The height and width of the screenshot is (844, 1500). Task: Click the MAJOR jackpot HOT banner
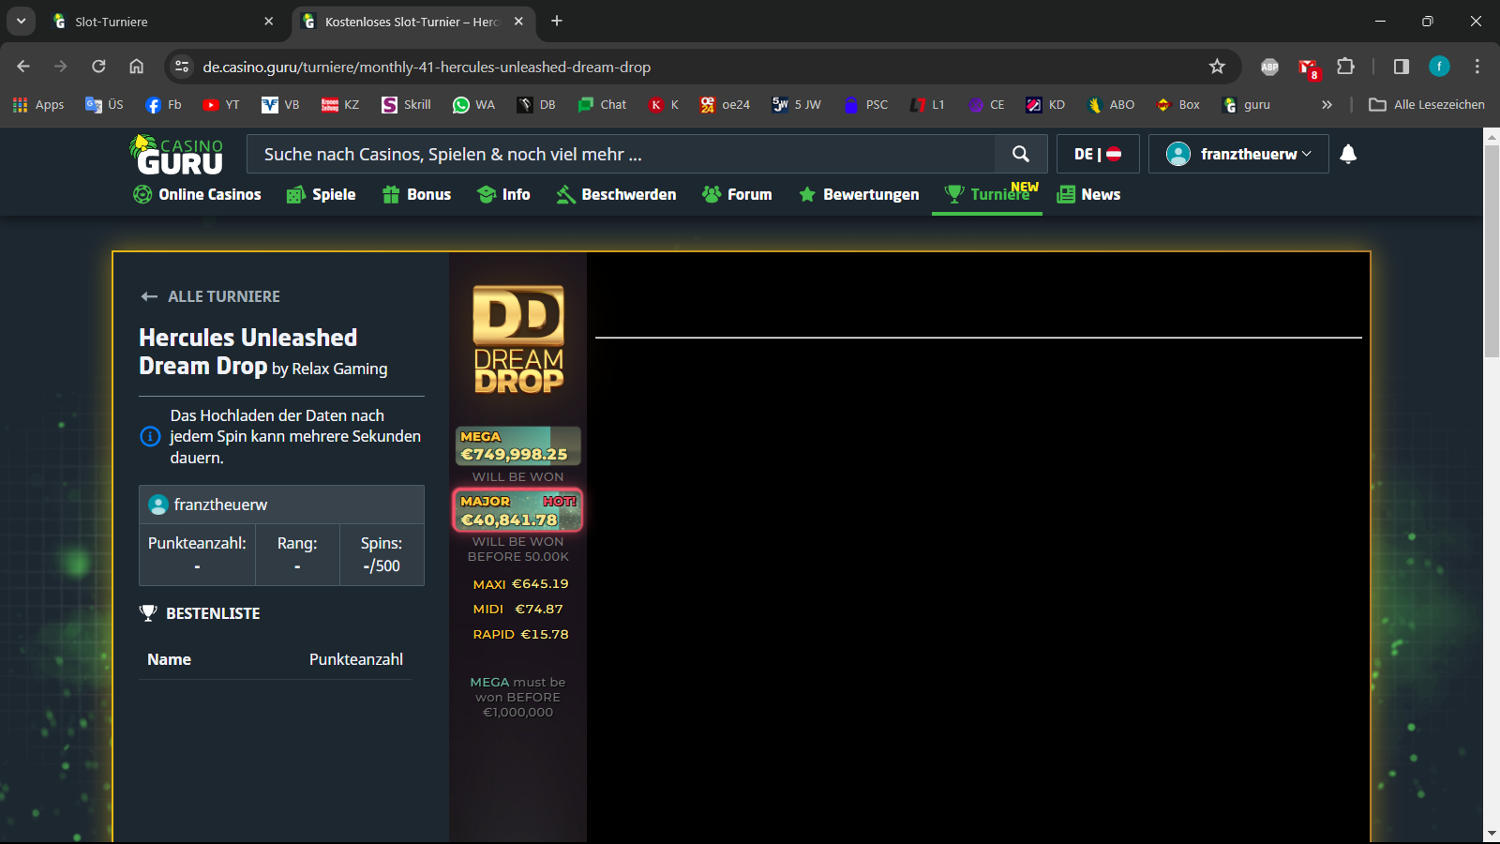518,510
